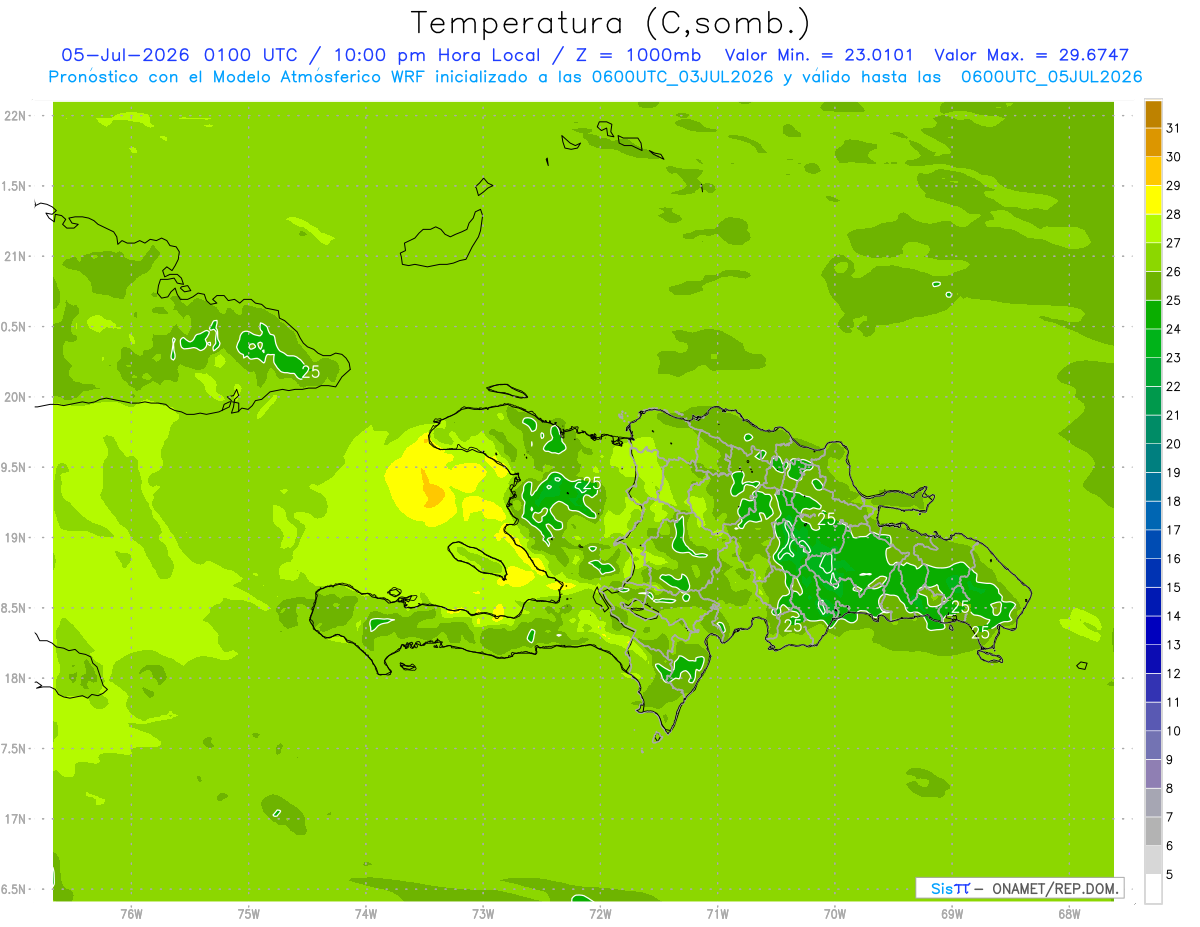The image size is (1200, 927).
Task: Click the "69W" longitude label
Action: tap(952, 913)
